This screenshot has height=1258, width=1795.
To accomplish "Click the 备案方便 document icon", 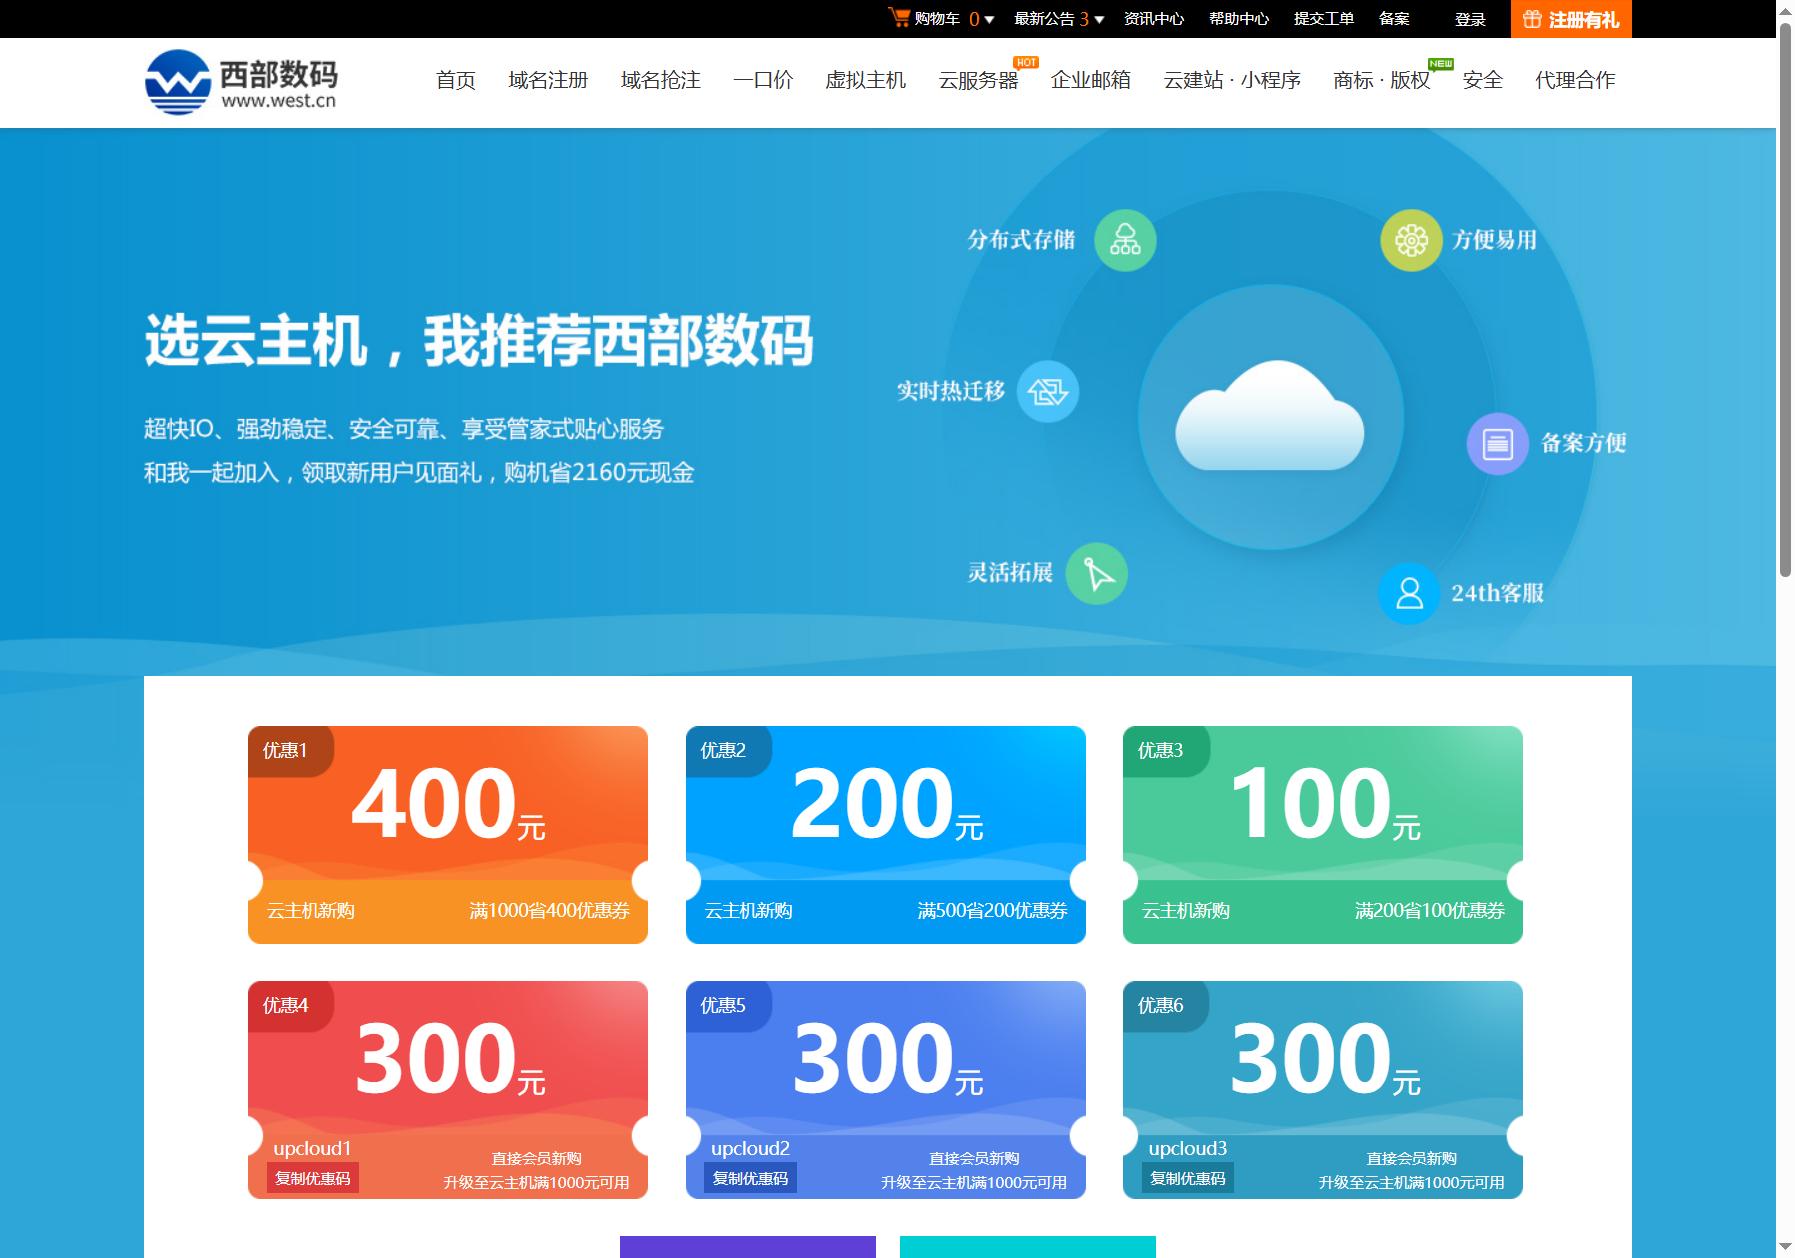I will coord(1497,443).
